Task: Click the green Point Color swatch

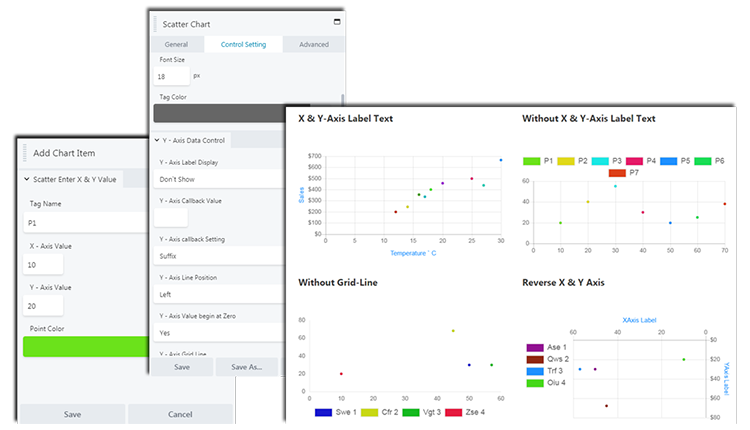Action: [x=85, y=346]
